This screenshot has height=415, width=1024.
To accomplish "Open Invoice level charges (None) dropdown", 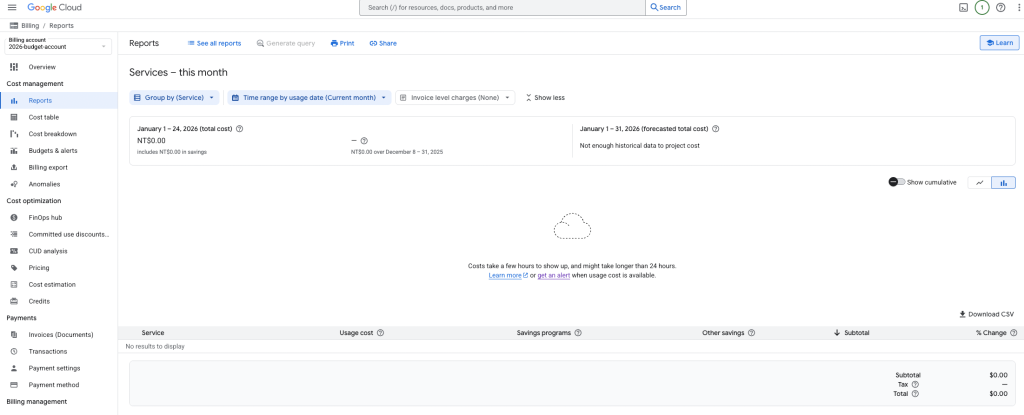I will point(455,97).
